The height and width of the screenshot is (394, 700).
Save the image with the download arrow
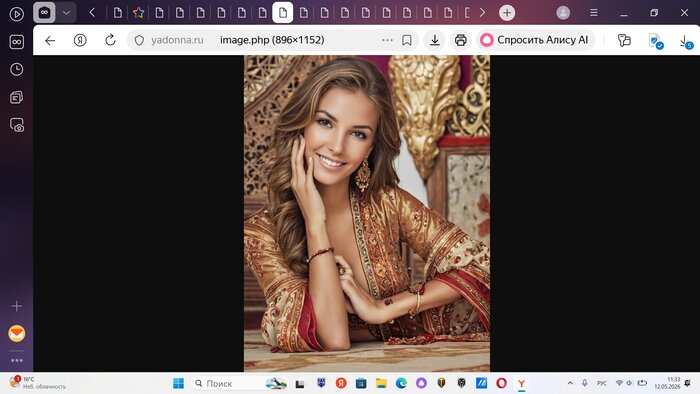[x=434, y=41]
